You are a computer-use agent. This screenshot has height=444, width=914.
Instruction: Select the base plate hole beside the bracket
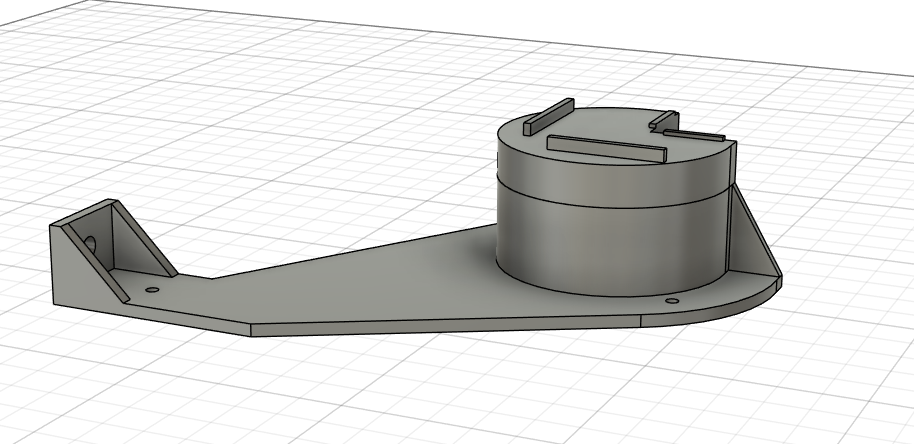[152, 290]
